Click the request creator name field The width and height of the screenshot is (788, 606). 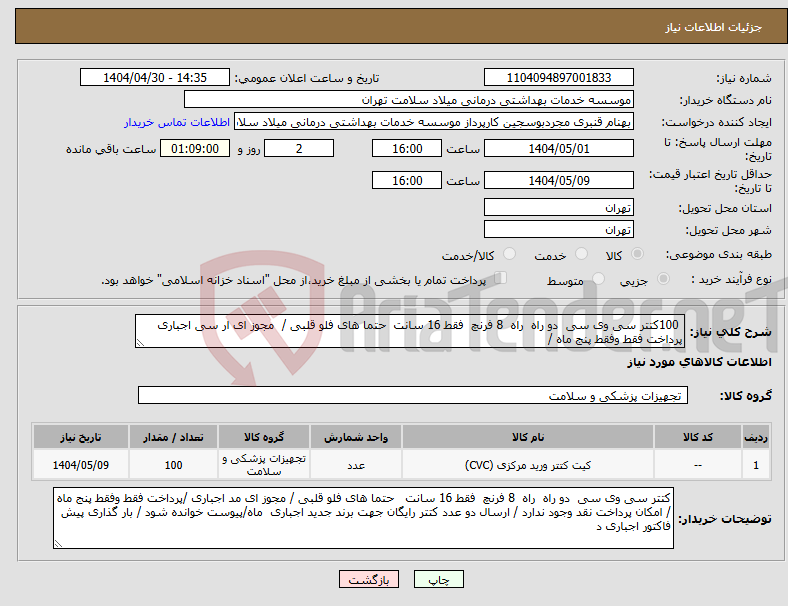434,122
